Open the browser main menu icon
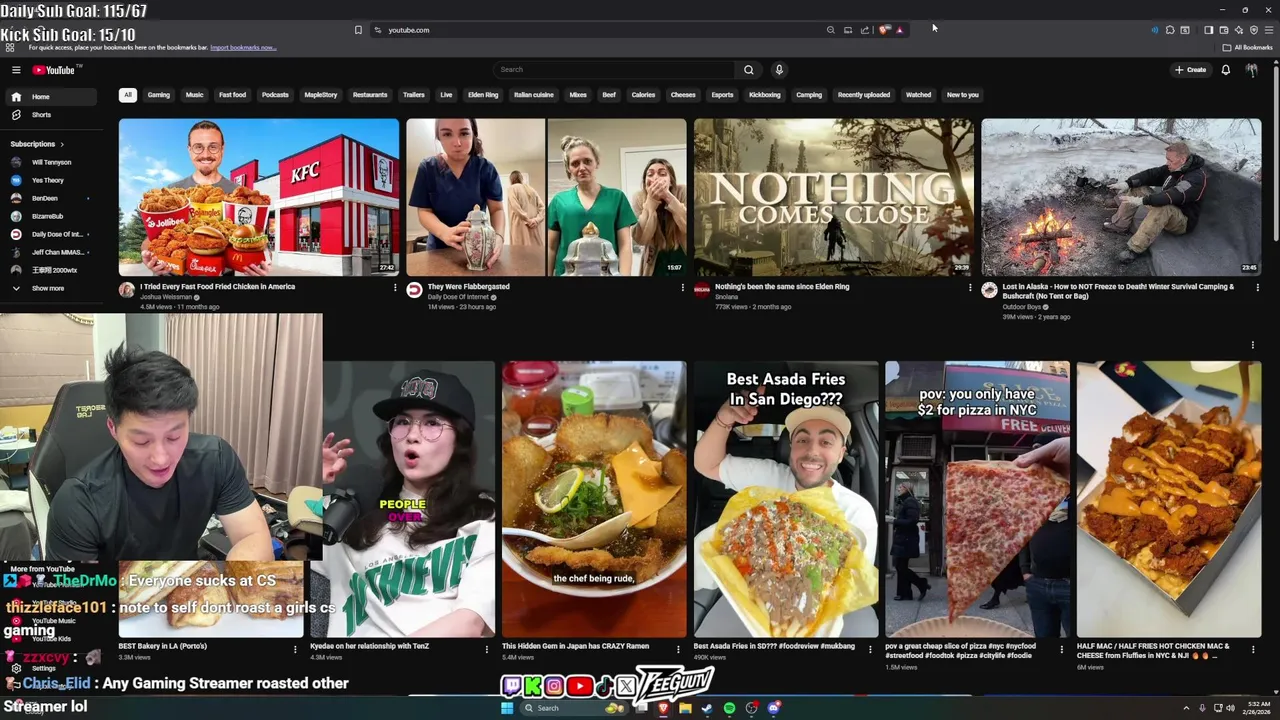The width and height of the screenshot is (1280, 720). tap(1270, 30)
